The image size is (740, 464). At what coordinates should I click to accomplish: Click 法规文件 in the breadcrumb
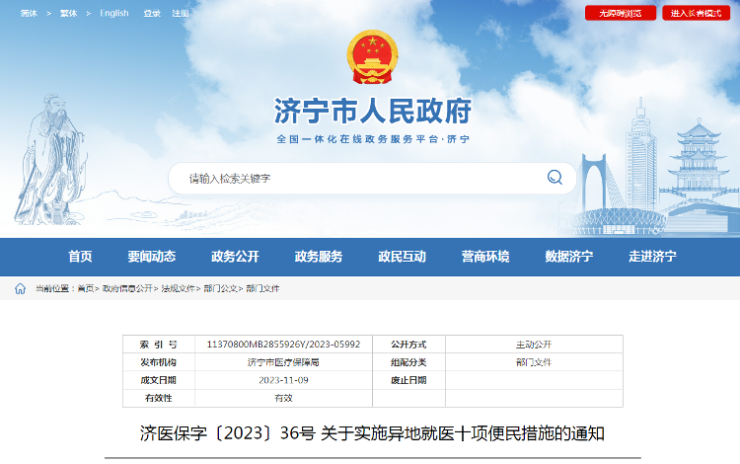[x=179, y=289]
